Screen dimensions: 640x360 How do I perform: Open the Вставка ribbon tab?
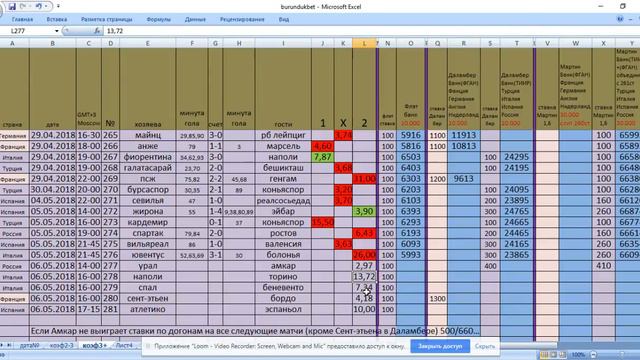click(x=57, y=19)
